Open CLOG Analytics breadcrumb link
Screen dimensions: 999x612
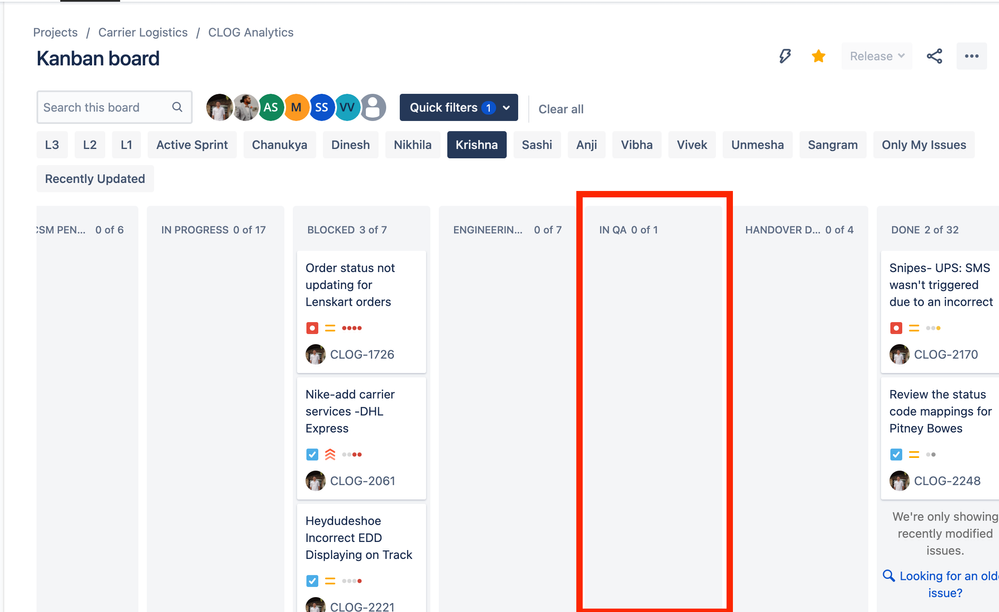[x=250, y=32]
